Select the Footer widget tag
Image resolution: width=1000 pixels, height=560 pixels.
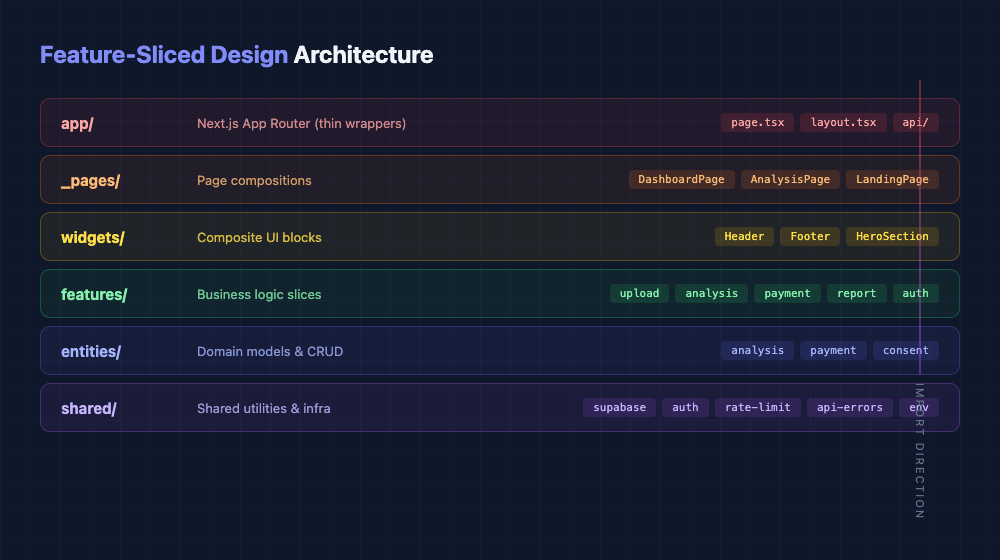pos(810,236)
